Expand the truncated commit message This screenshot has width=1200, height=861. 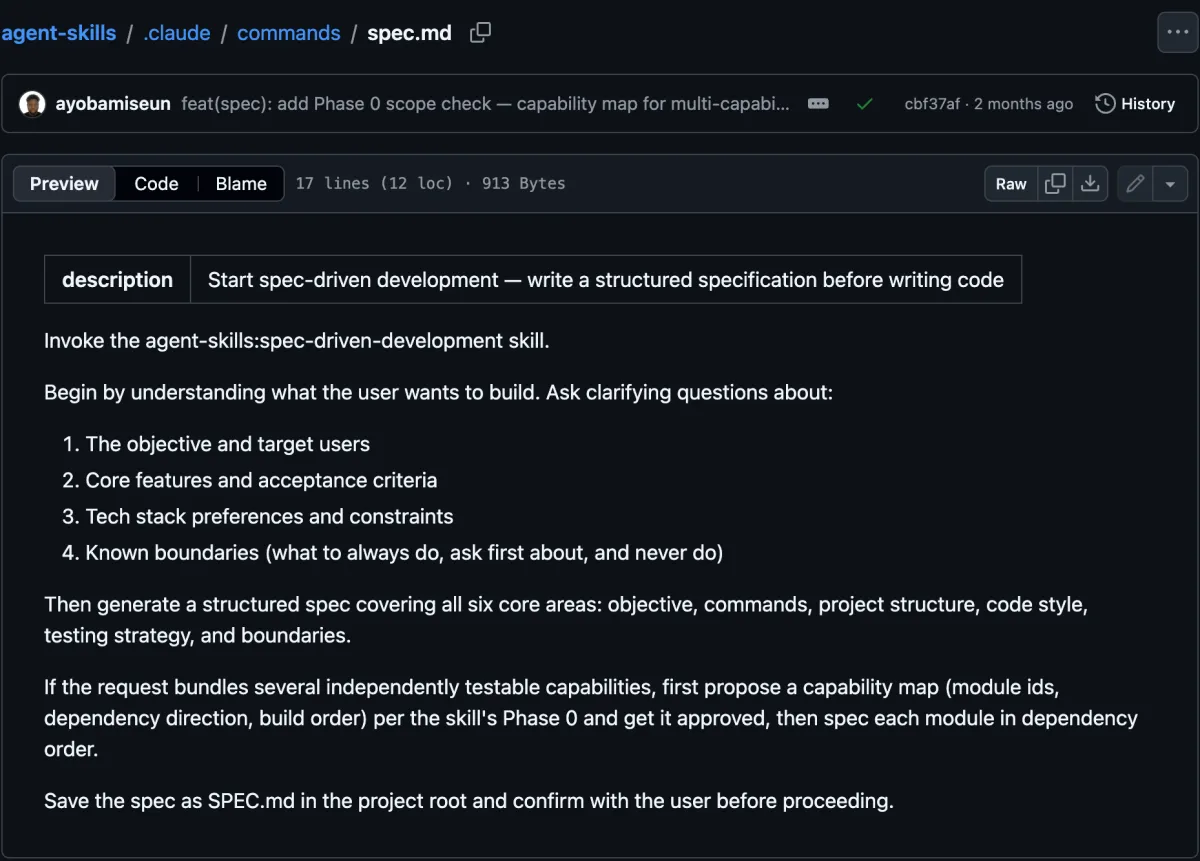[818, 104]
